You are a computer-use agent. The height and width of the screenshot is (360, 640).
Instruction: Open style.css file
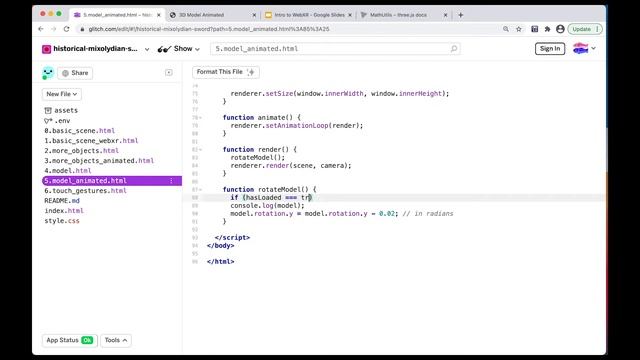click(x=62, y=221)
